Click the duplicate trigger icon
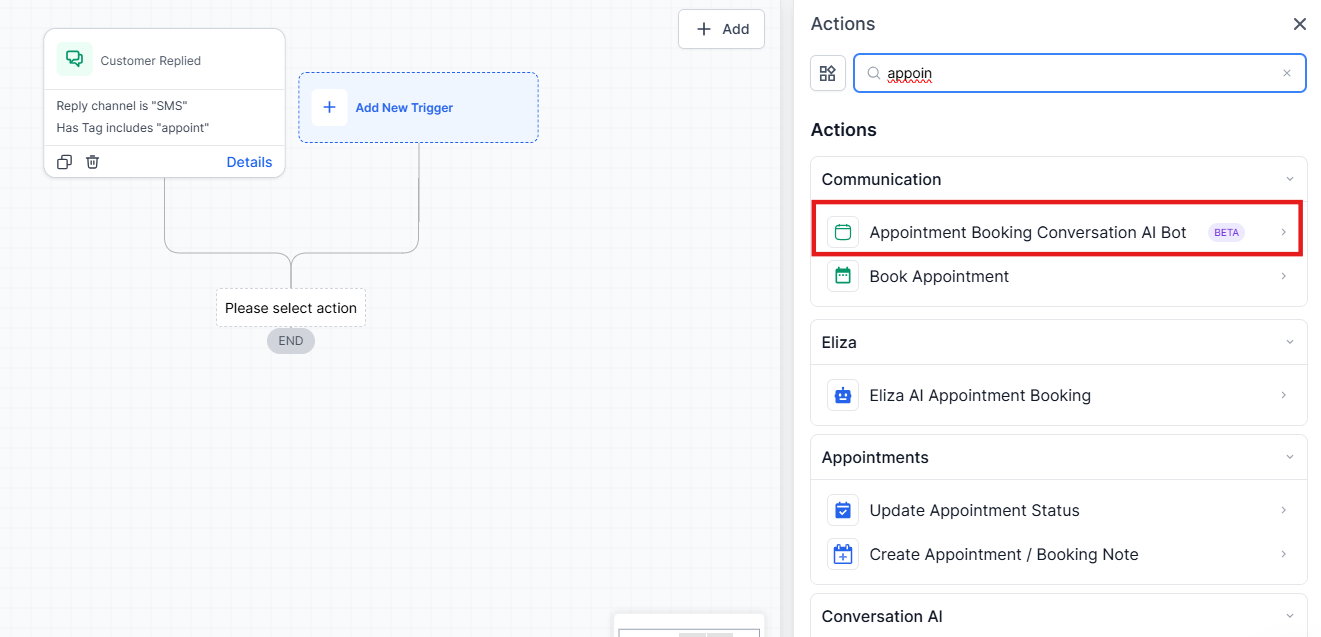The height and width of the screenshot is (637, 1321). (64, 162)
